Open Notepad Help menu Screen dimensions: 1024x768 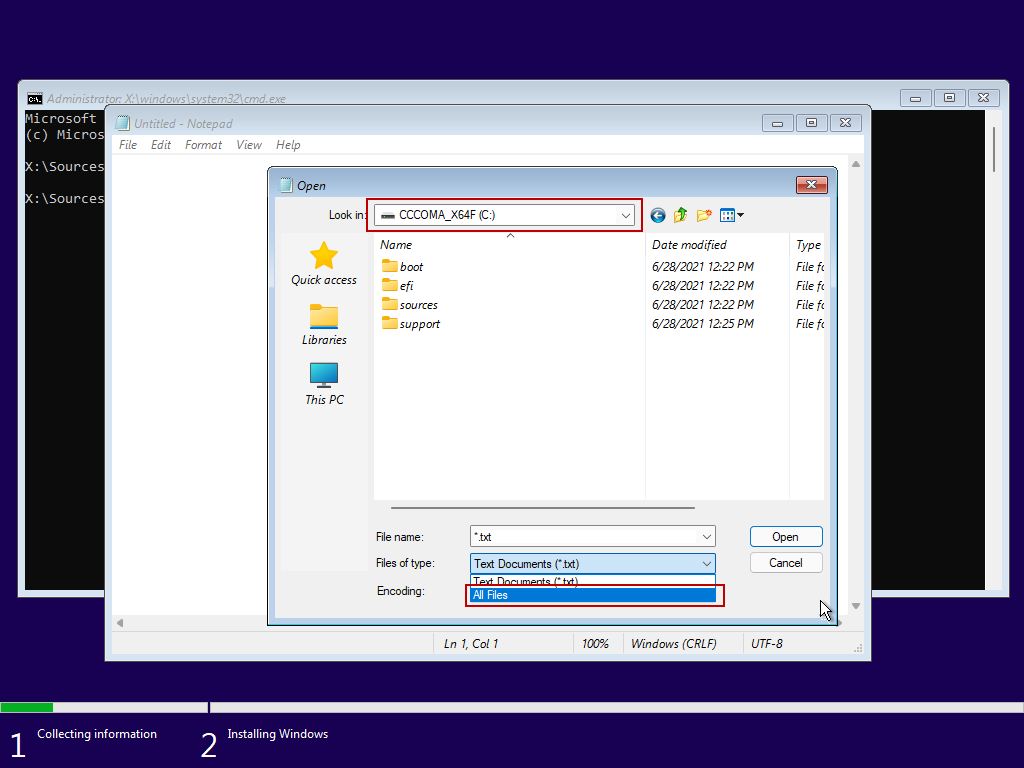click(x=288, y=145)
